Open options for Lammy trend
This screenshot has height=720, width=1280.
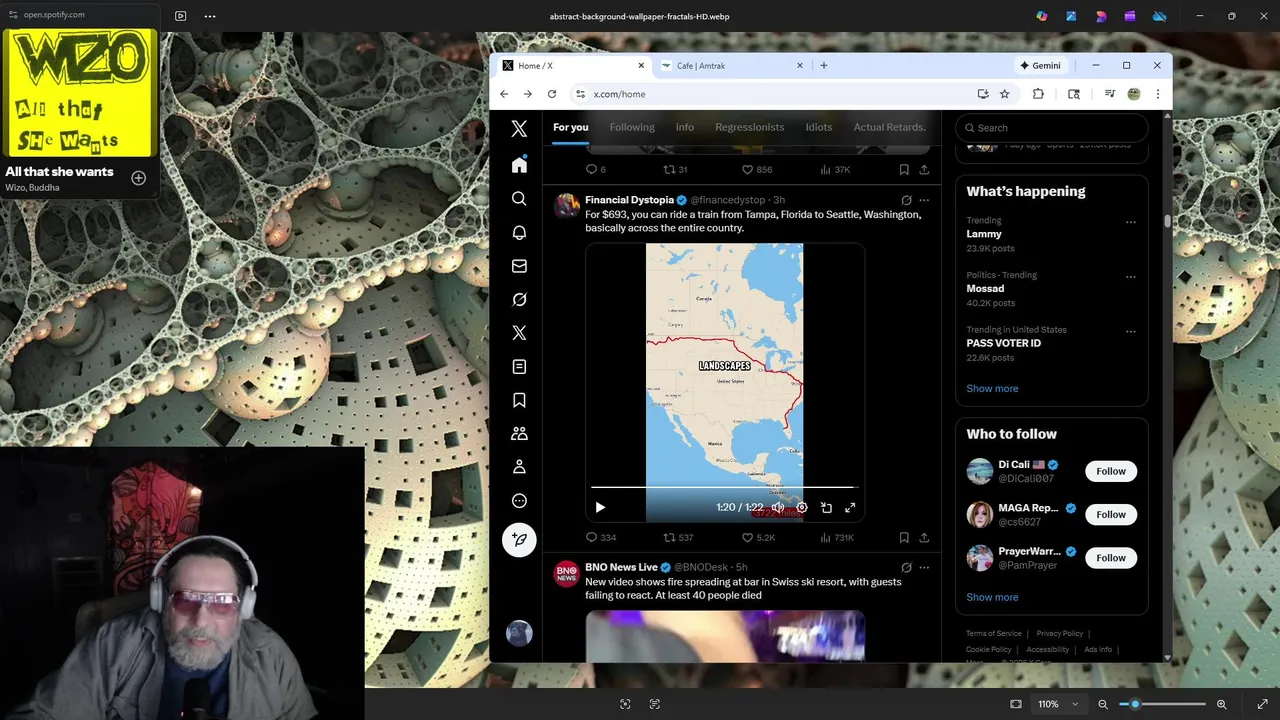pos(1131,222)
